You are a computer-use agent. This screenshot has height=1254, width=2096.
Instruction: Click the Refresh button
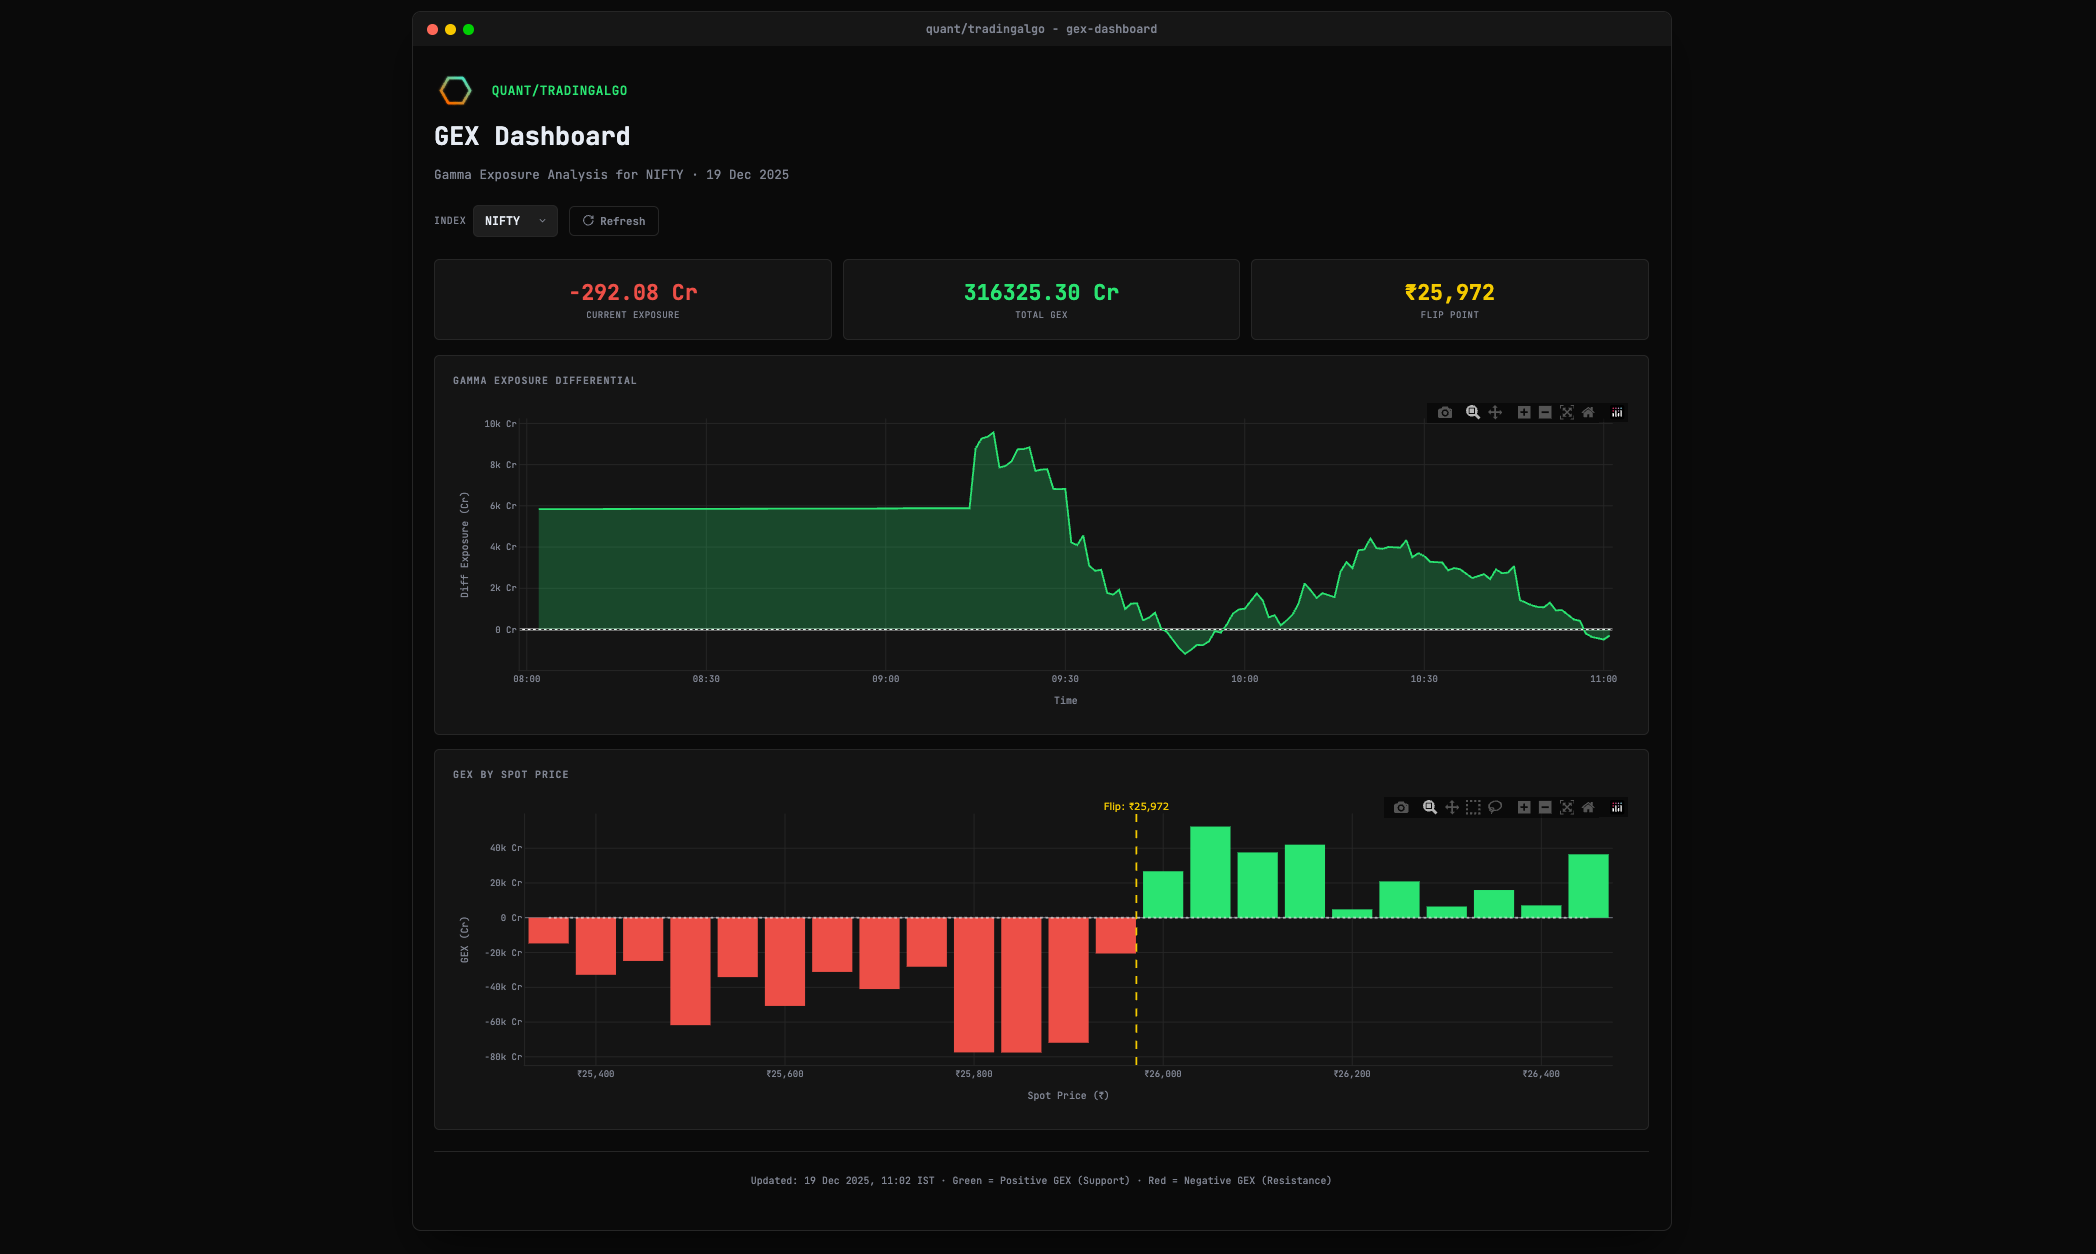[x=613, y=221]
